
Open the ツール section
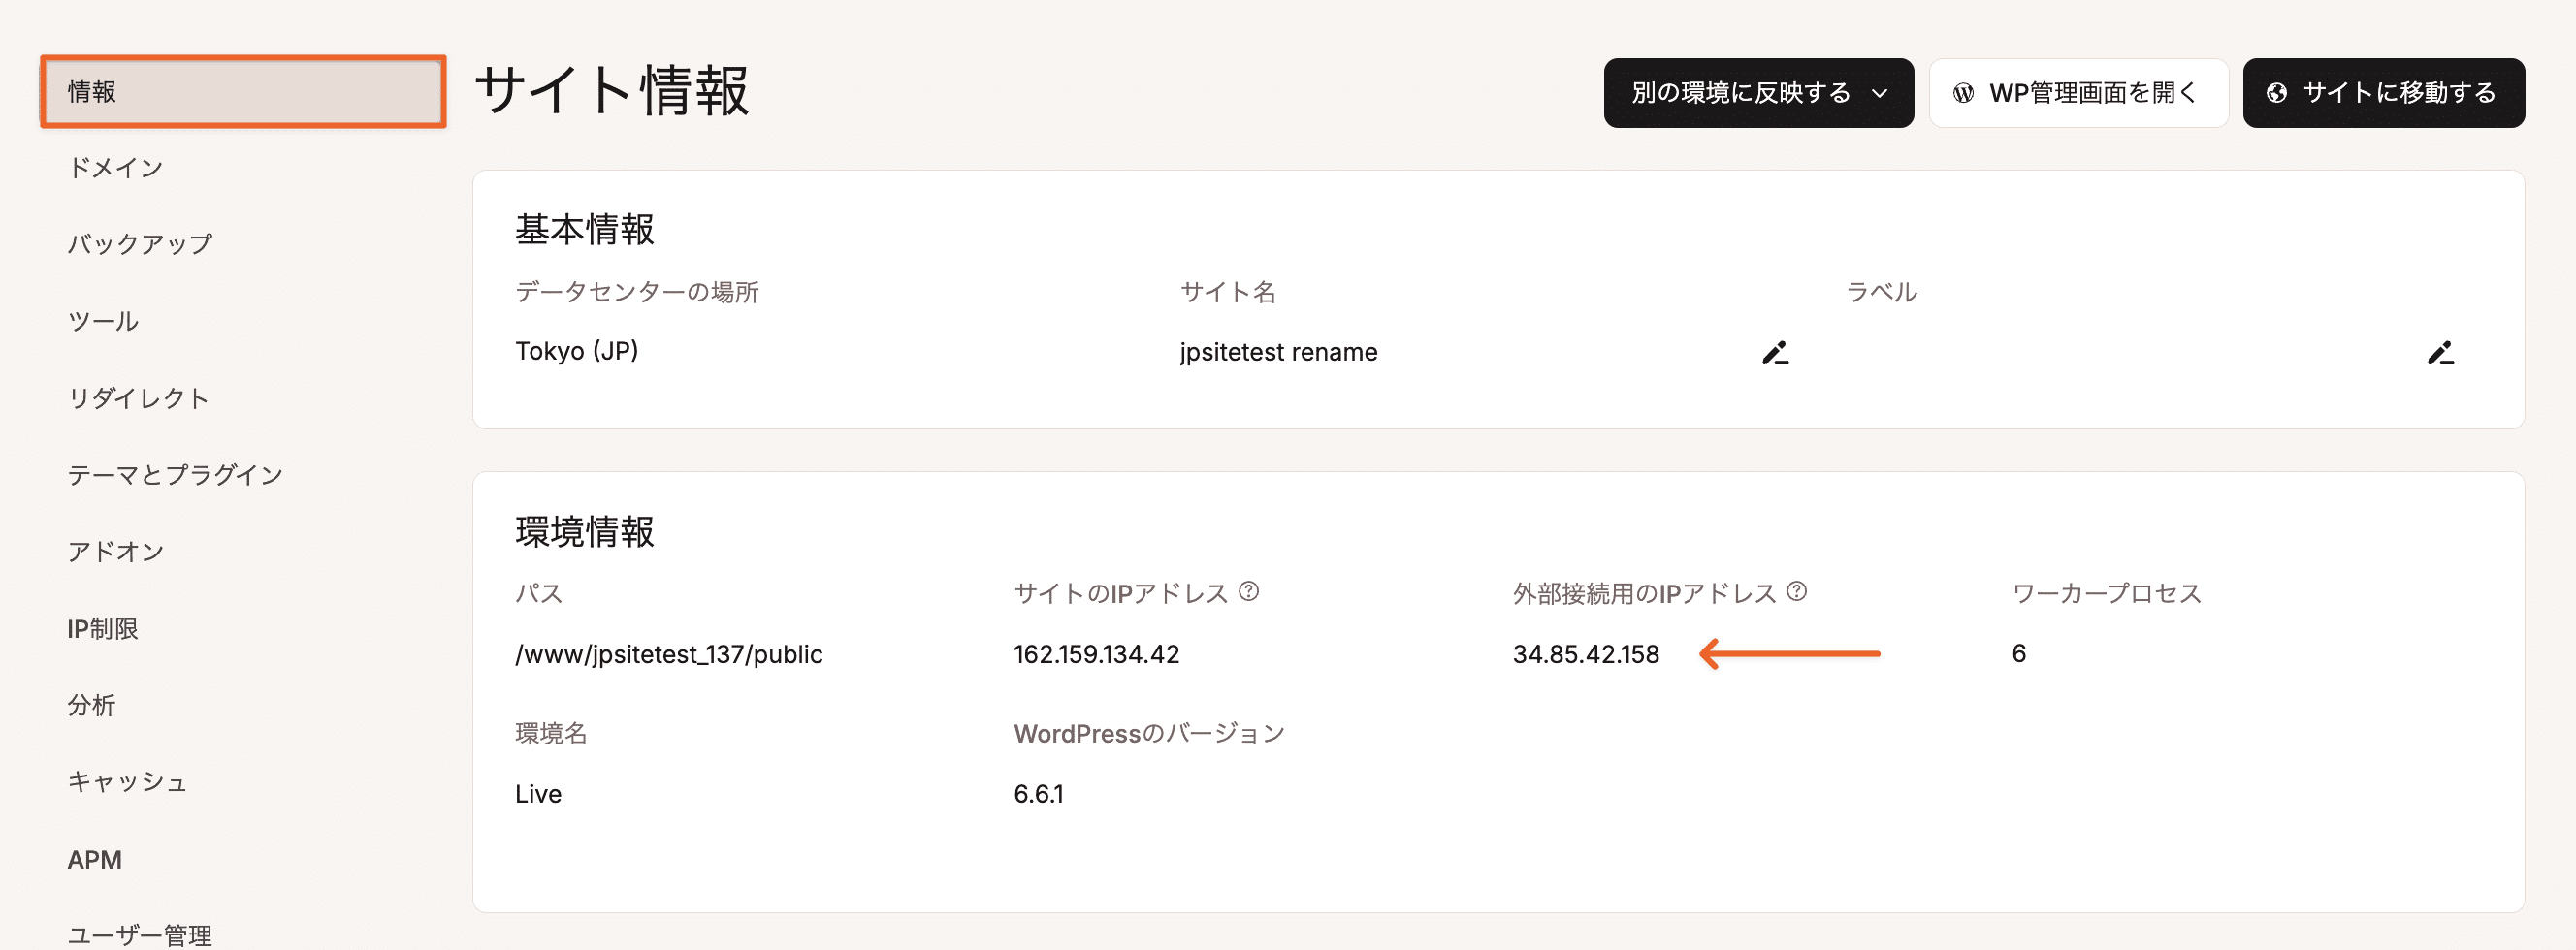pos(103,320)
